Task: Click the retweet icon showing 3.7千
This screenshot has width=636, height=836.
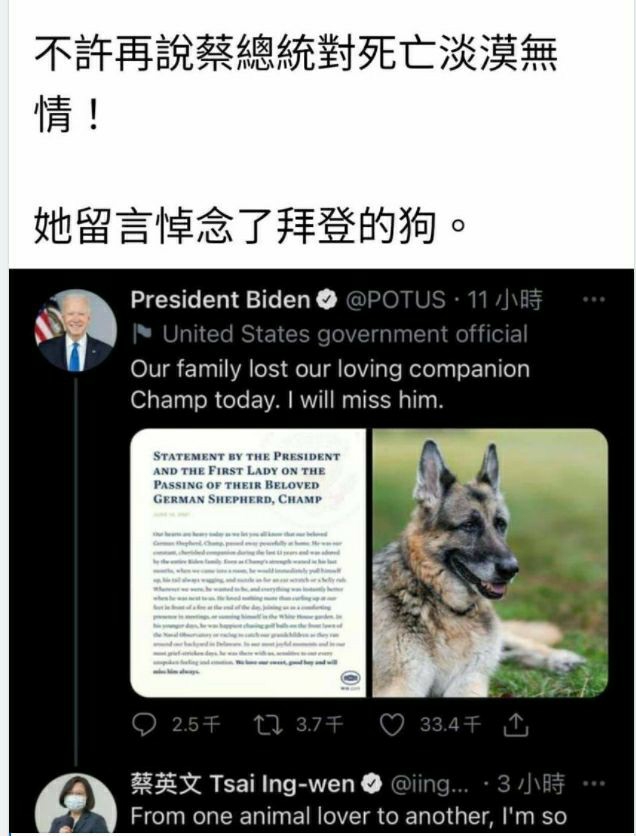Action: coord(268,725)
